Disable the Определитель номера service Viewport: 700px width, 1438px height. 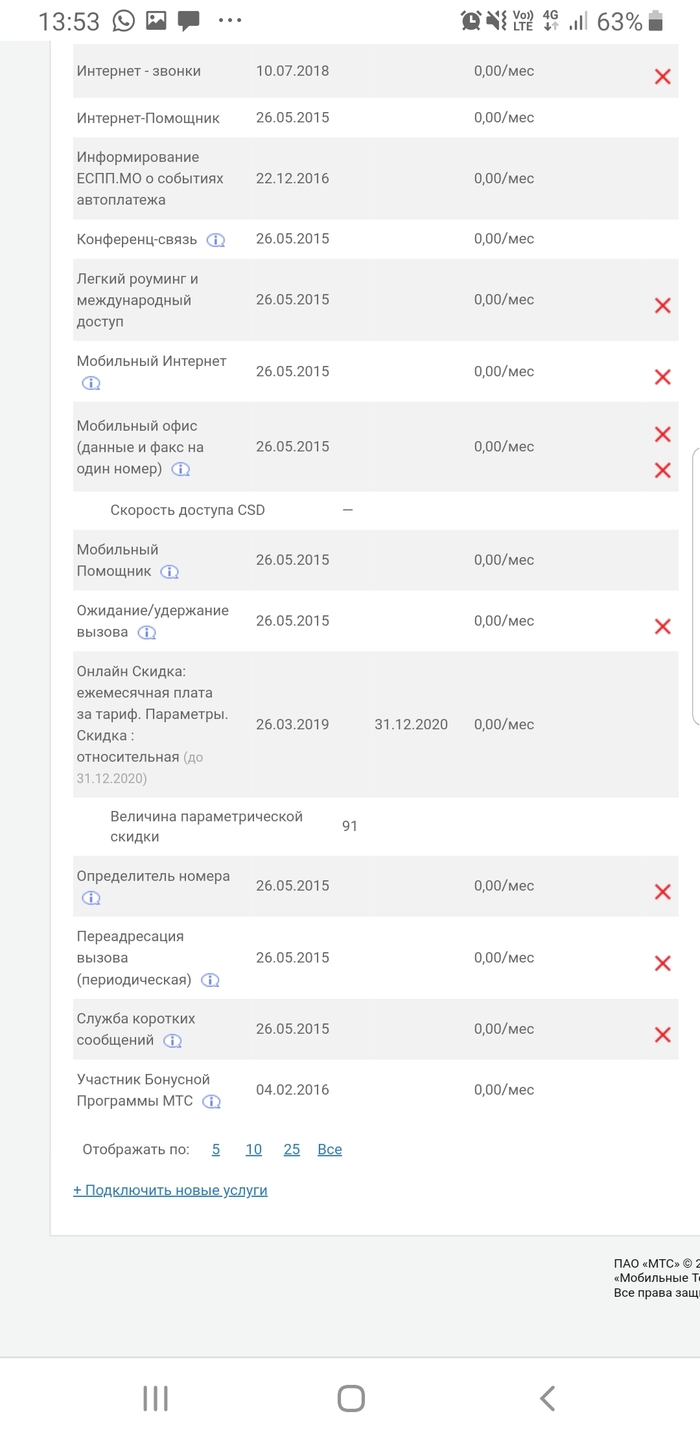(x=662, y=892)
